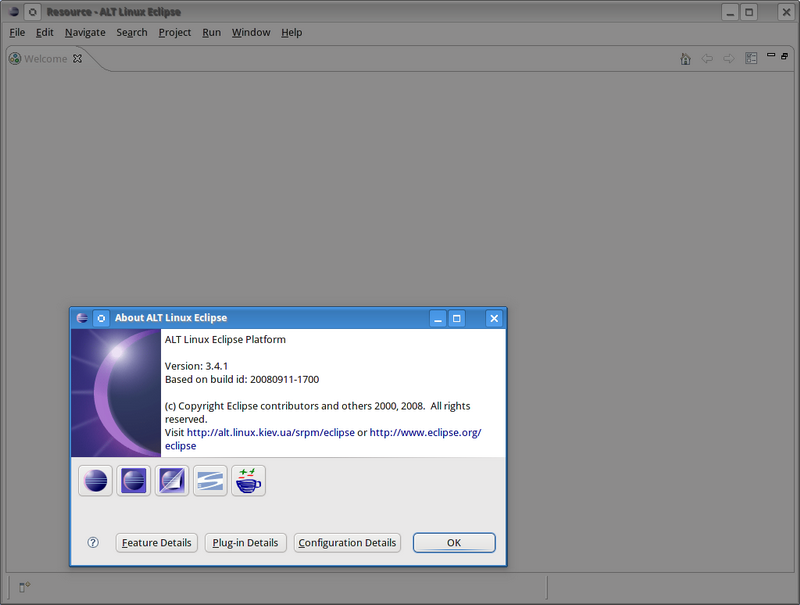Open the Help menu

[x=291, y=32]
